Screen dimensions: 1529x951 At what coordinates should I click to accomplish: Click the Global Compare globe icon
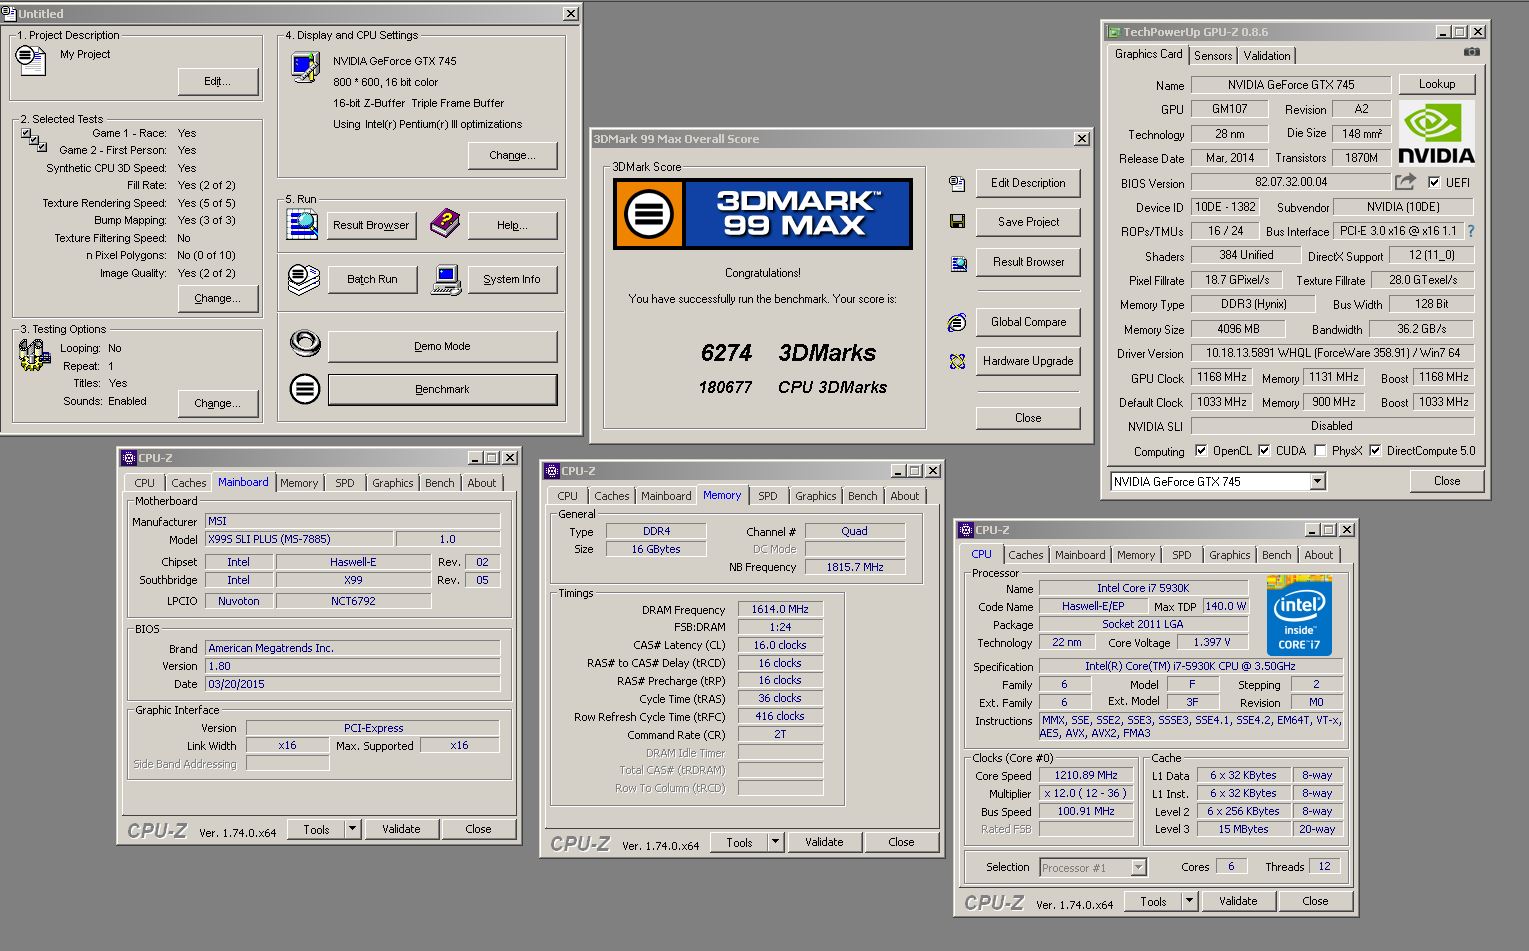tap(957, 322)
